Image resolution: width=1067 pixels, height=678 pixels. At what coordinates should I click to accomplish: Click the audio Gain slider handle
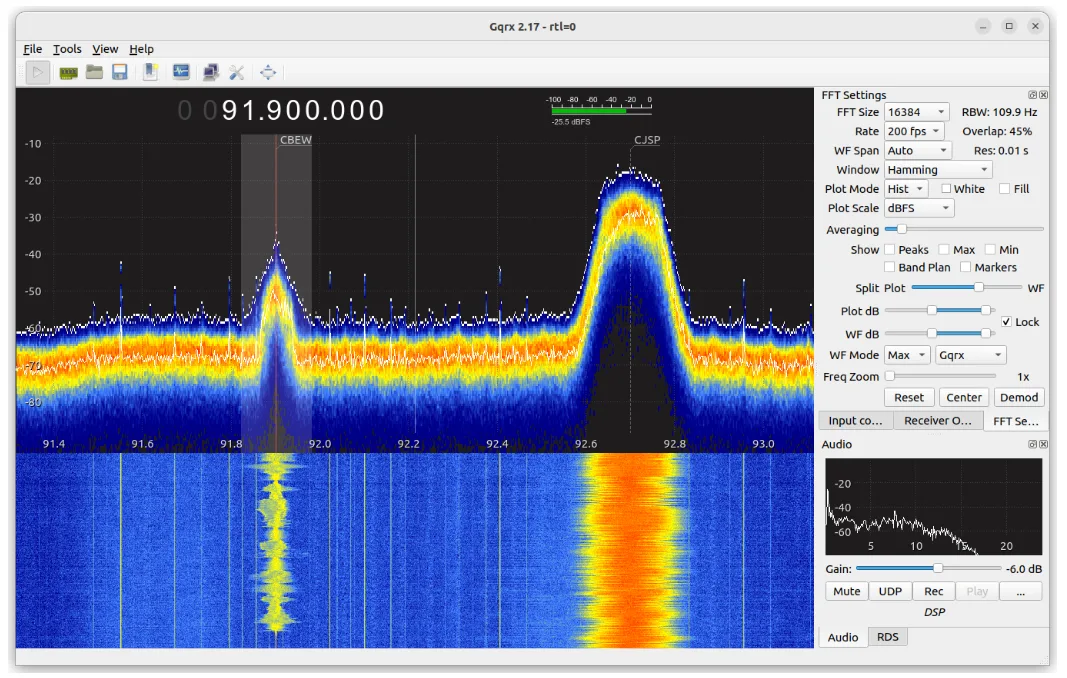point(938,568)
